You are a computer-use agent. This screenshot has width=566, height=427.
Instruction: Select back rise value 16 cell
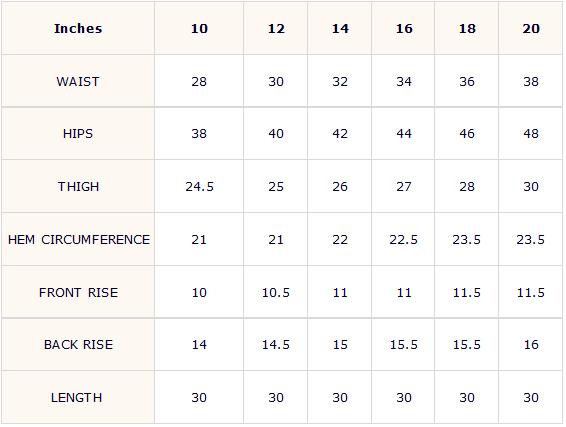(531, 344)
